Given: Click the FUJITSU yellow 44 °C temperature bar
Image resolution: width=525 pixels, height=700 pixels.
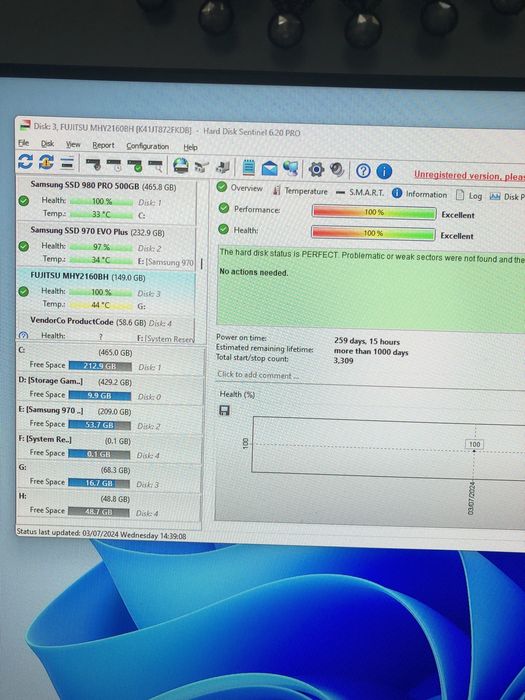Looking at the screenshot, I should (x=101, y=305).
